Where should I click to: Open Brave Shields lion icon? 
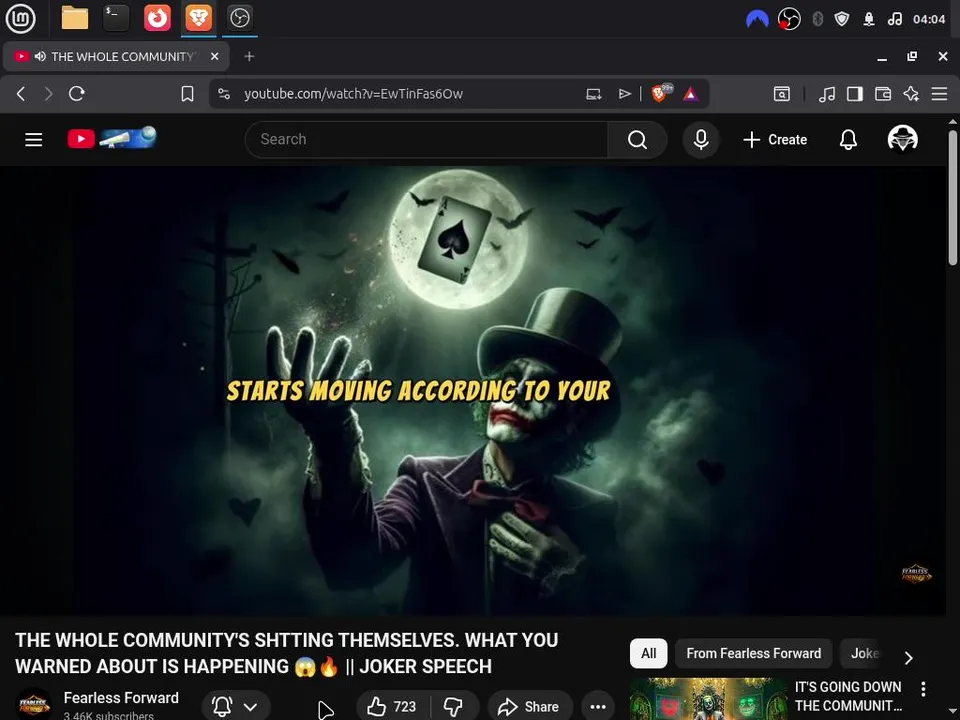pyautogui.click(x=661, y=93)
